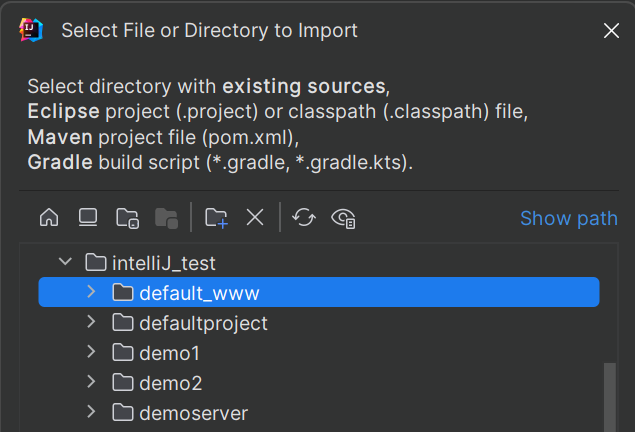The height and width of the screenshot is (432, 635).
Task: Select the defaultproject directory
Action: click(203, 323)
